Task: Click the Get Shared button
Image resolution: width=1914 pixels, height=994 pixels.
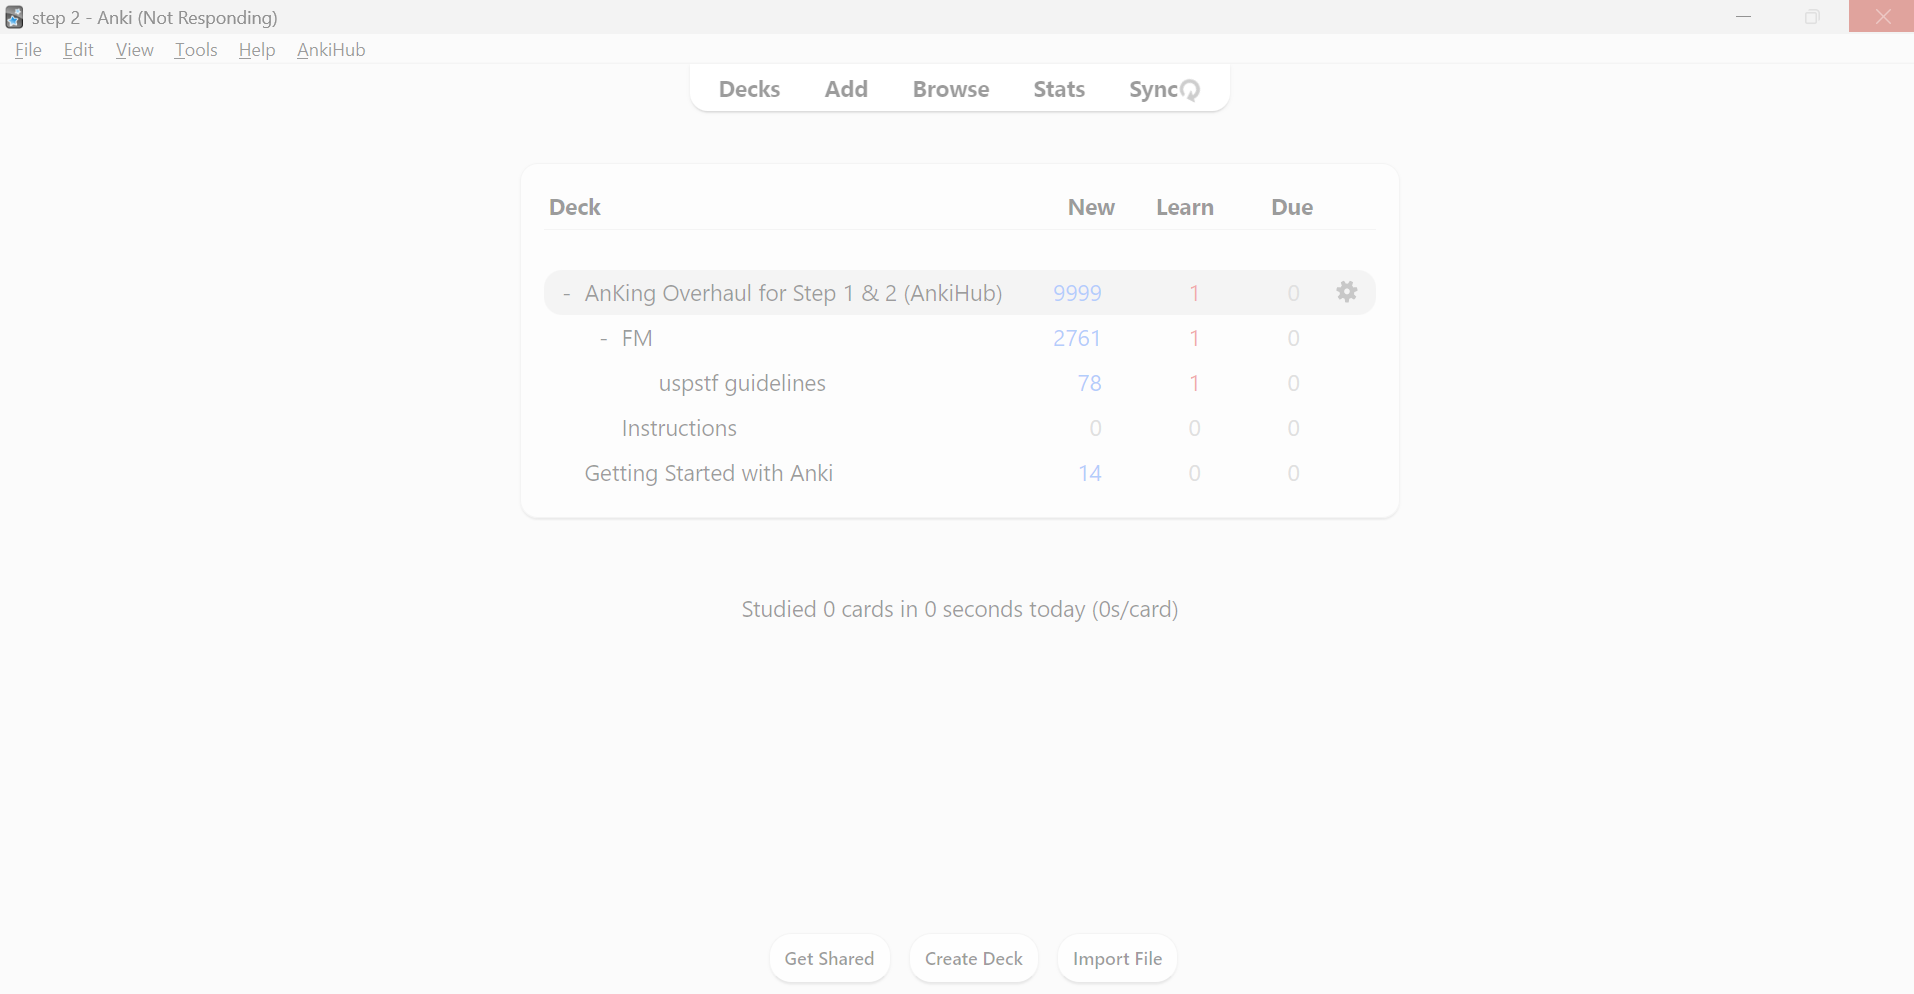Action: tap(829, 958)
